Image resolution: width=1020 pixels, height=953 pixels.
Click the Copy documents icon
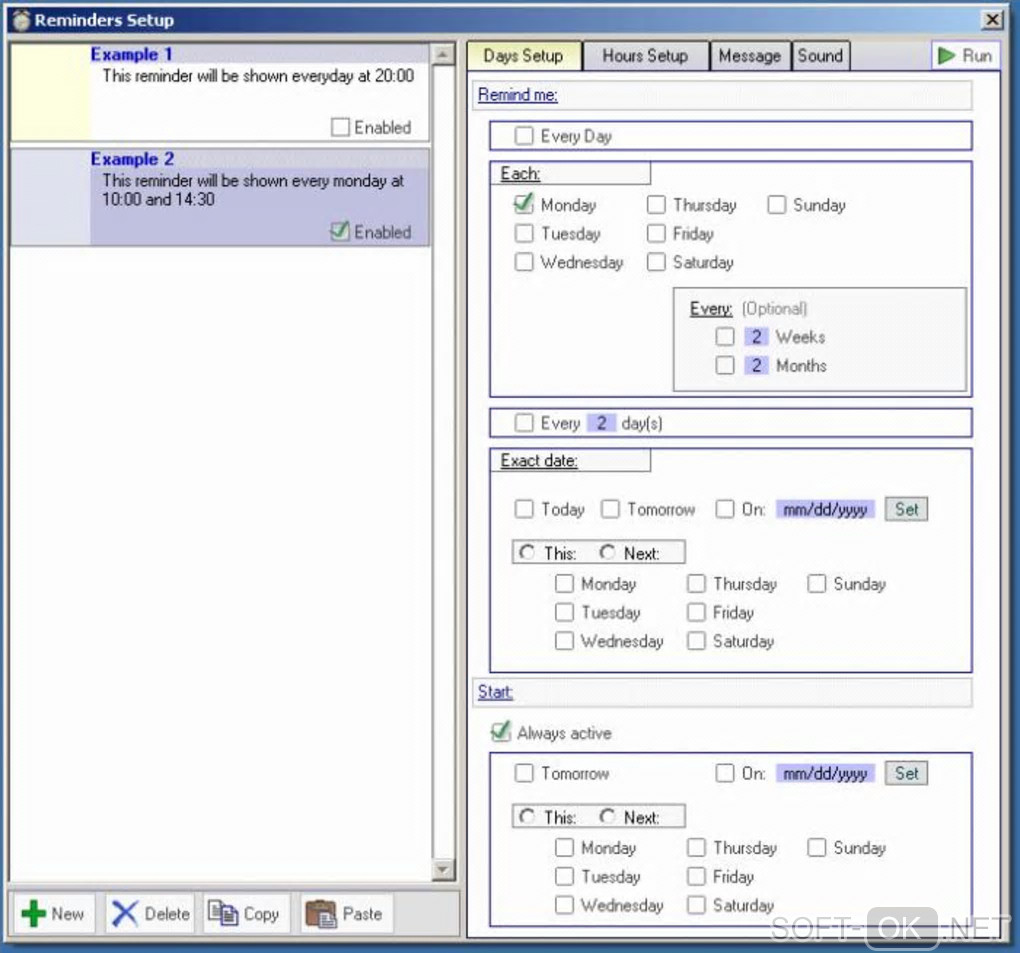tap(222, 913)
